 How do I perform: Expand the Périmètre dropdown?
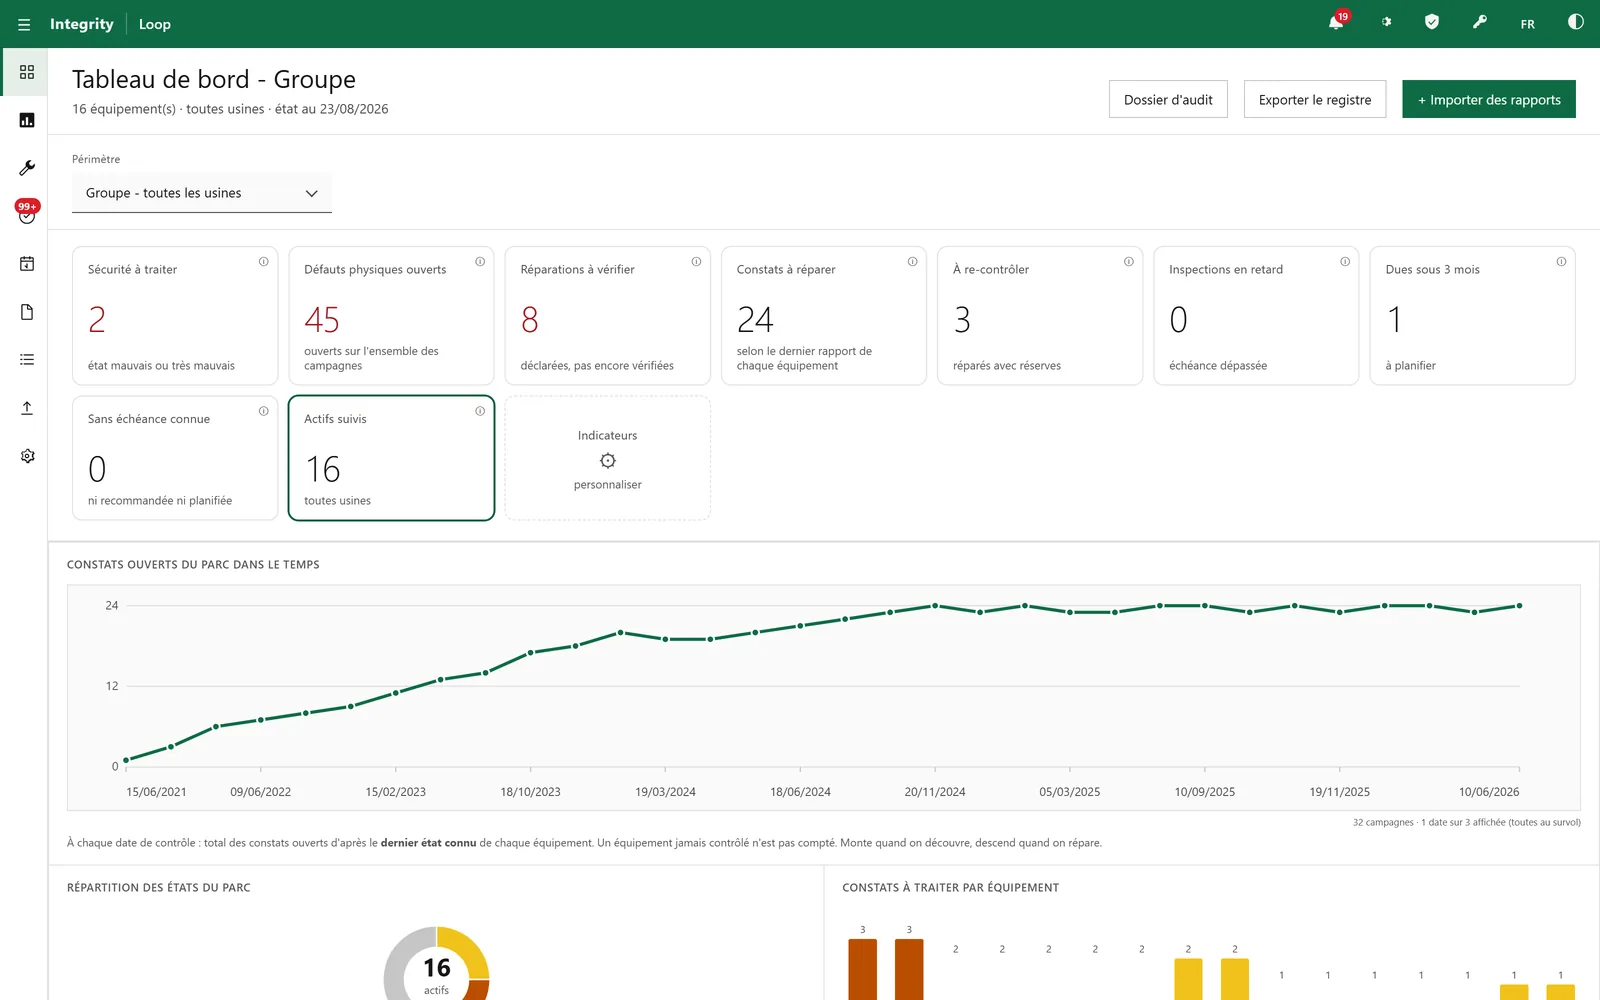[x=202, y=193]
